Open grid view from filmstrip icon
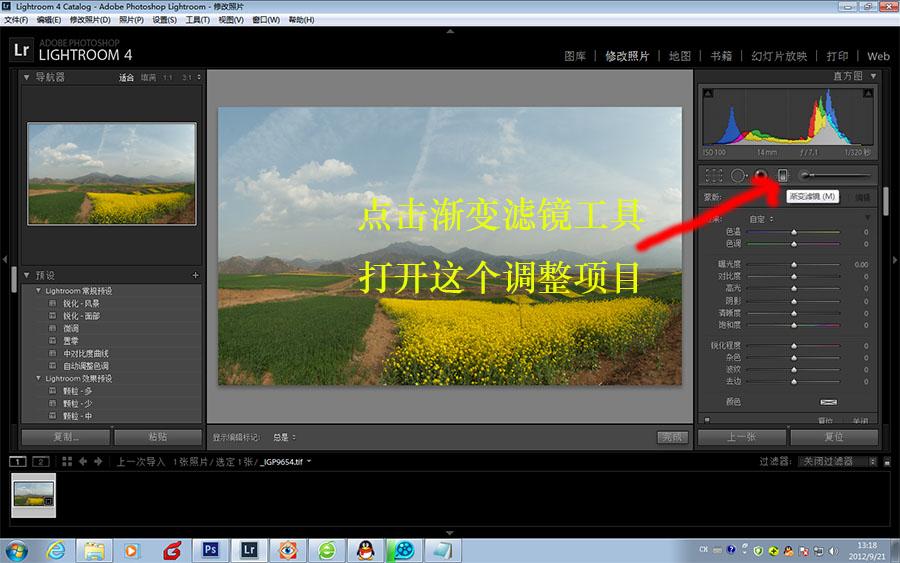Viewport: 900px width, 563px height. (x=67, y=461)
